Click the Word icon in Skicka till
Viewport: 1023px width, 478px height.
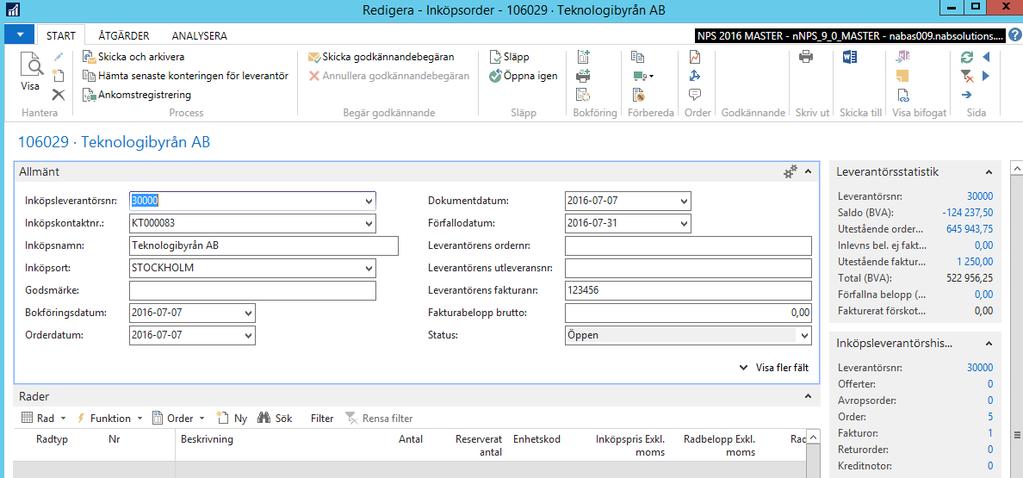850,57
